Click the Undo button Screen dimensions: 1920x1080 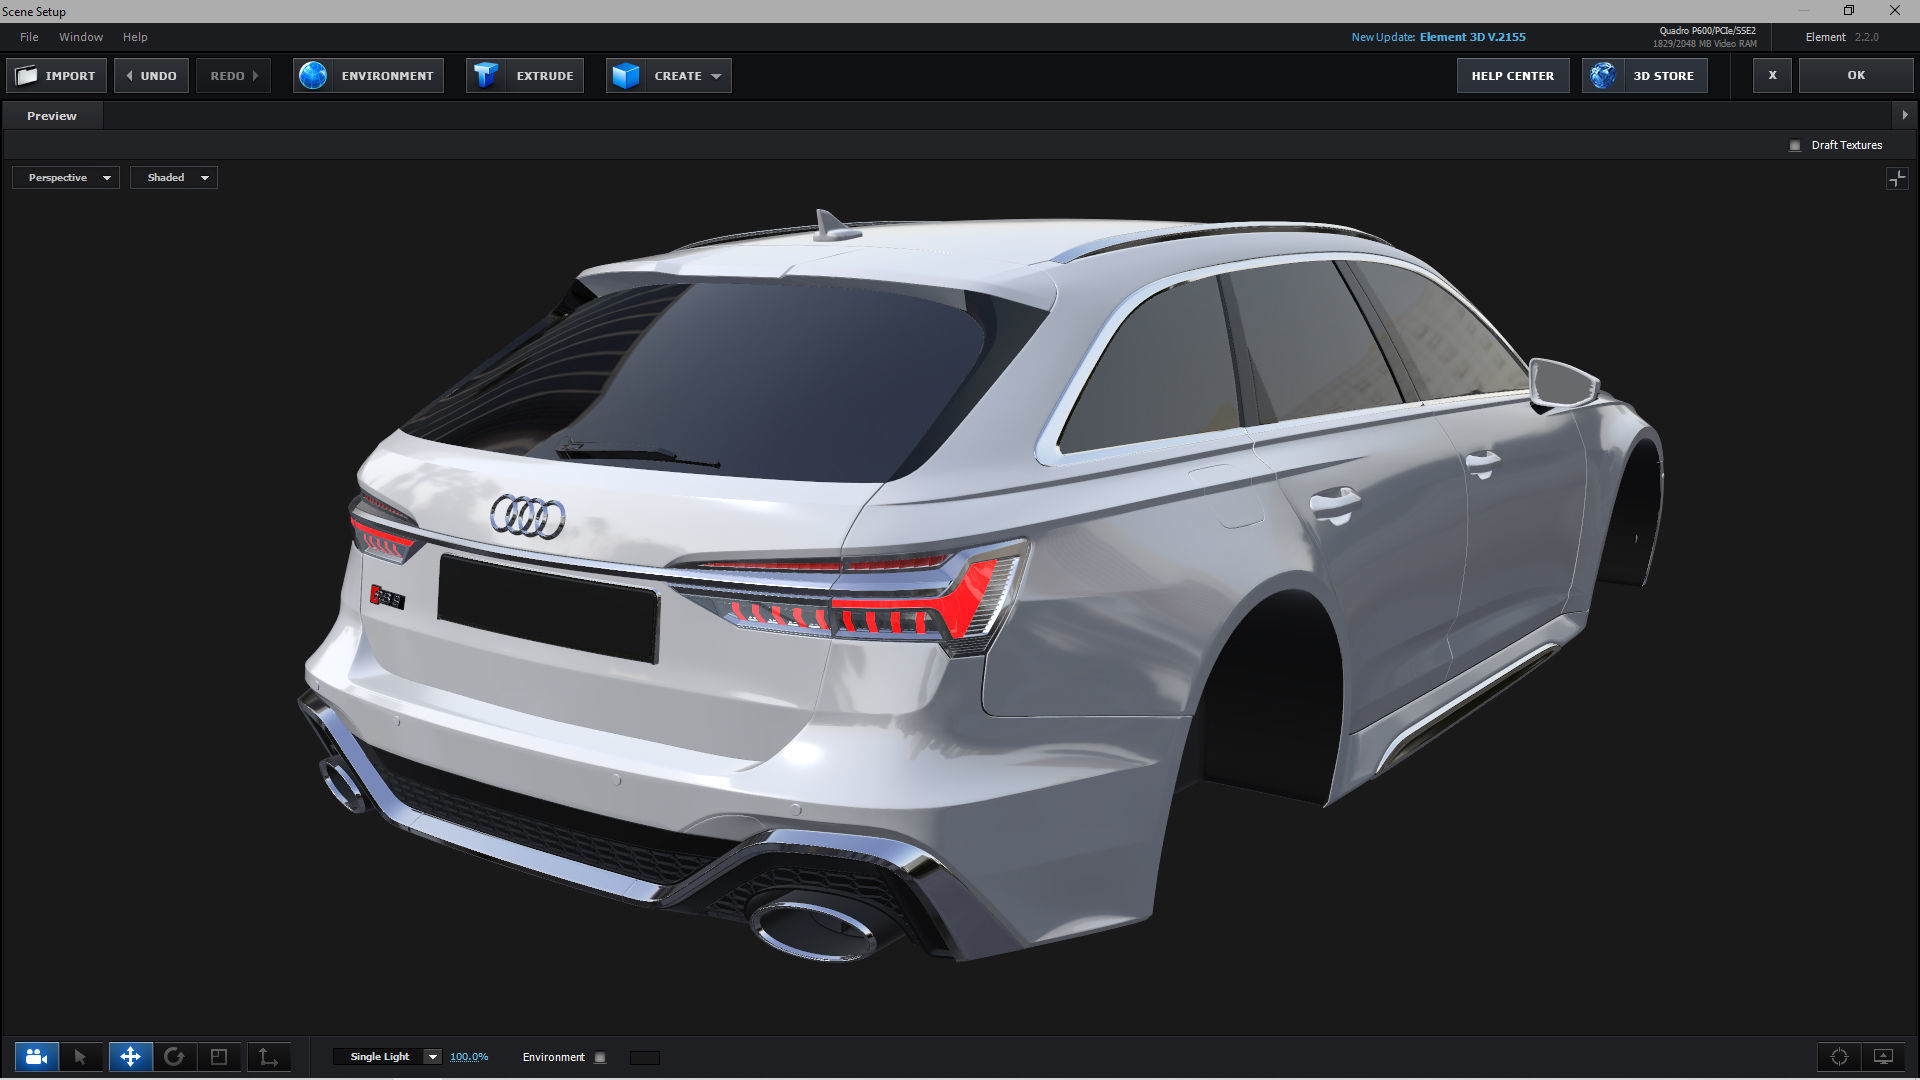click(x=151, y=76)
